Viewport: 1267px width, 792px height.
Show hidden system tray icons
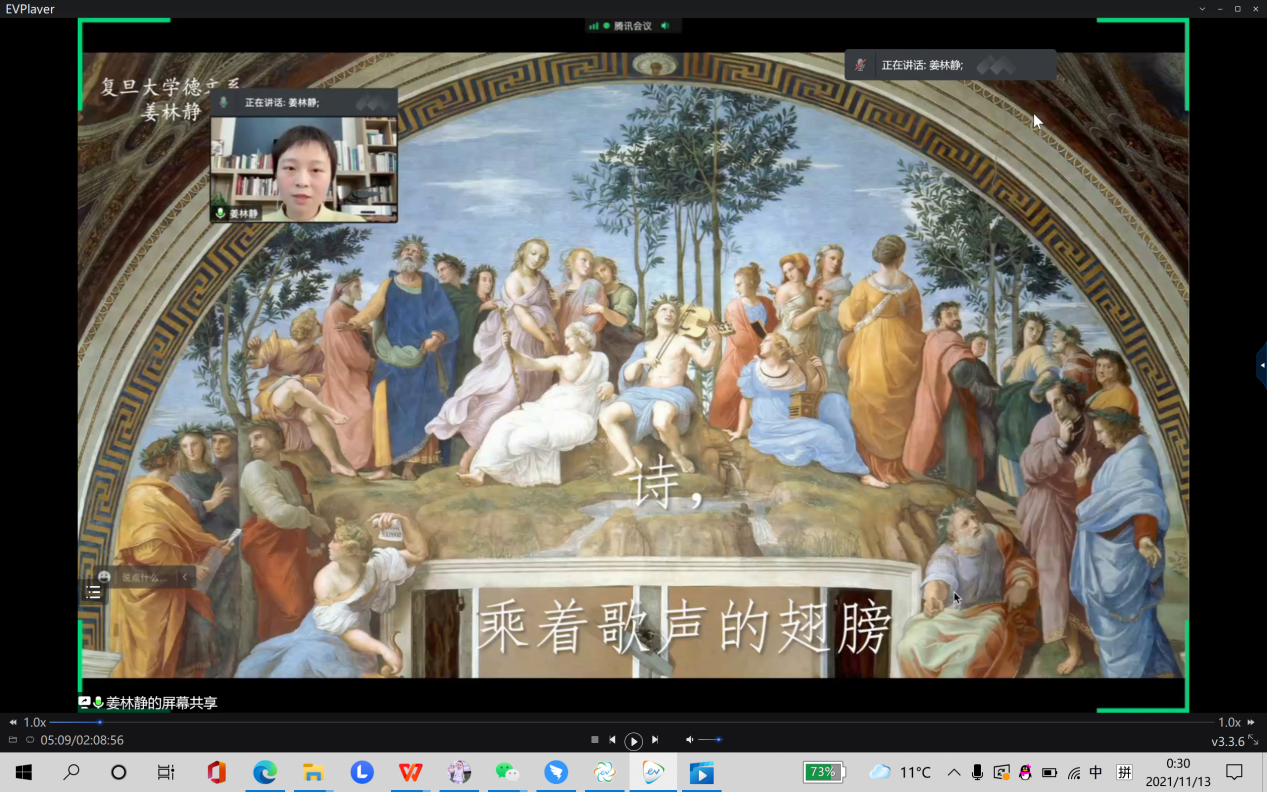[954, 772]
